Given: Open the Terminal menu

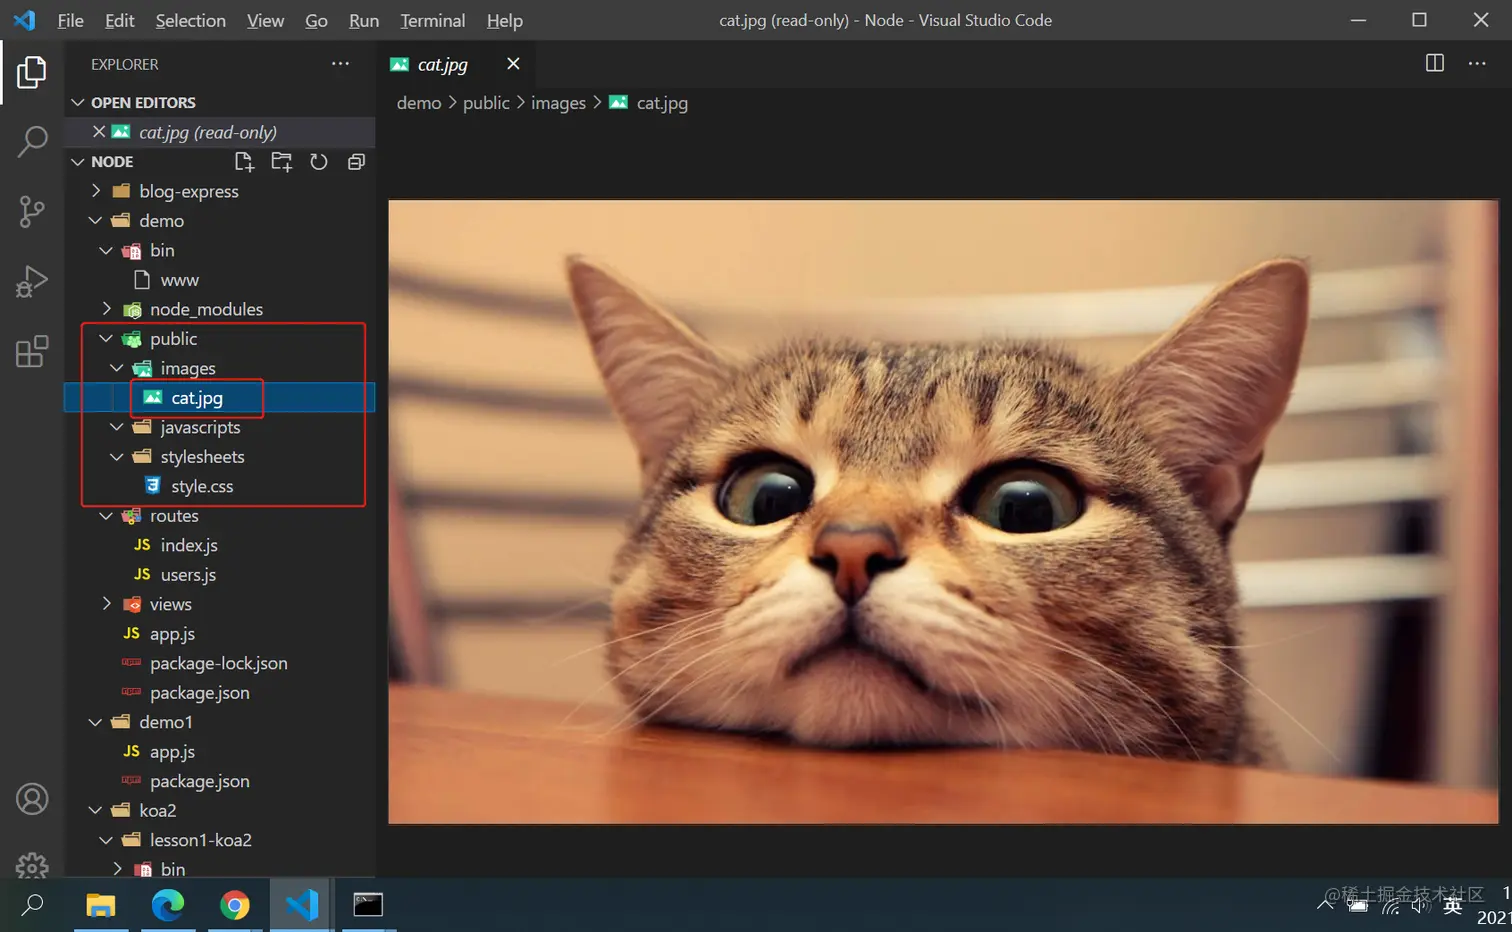Looking at the screenshot, I should tap(432, 20).
